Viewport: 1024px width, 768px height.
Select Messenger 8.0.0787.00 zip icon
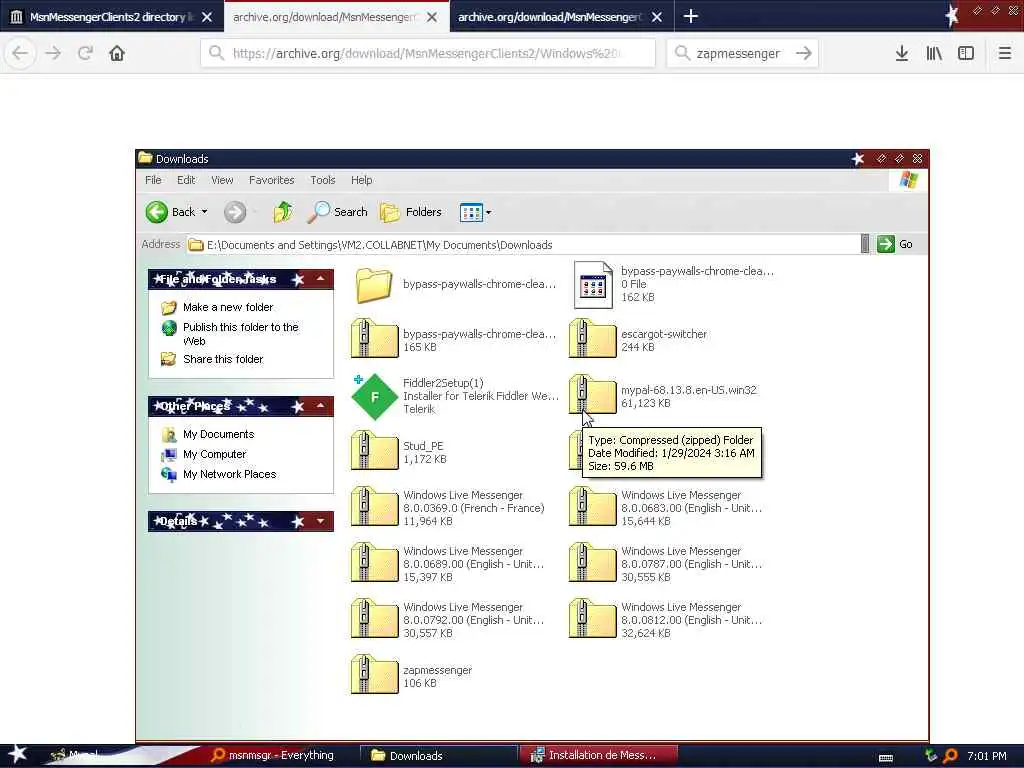coord(592,562)
